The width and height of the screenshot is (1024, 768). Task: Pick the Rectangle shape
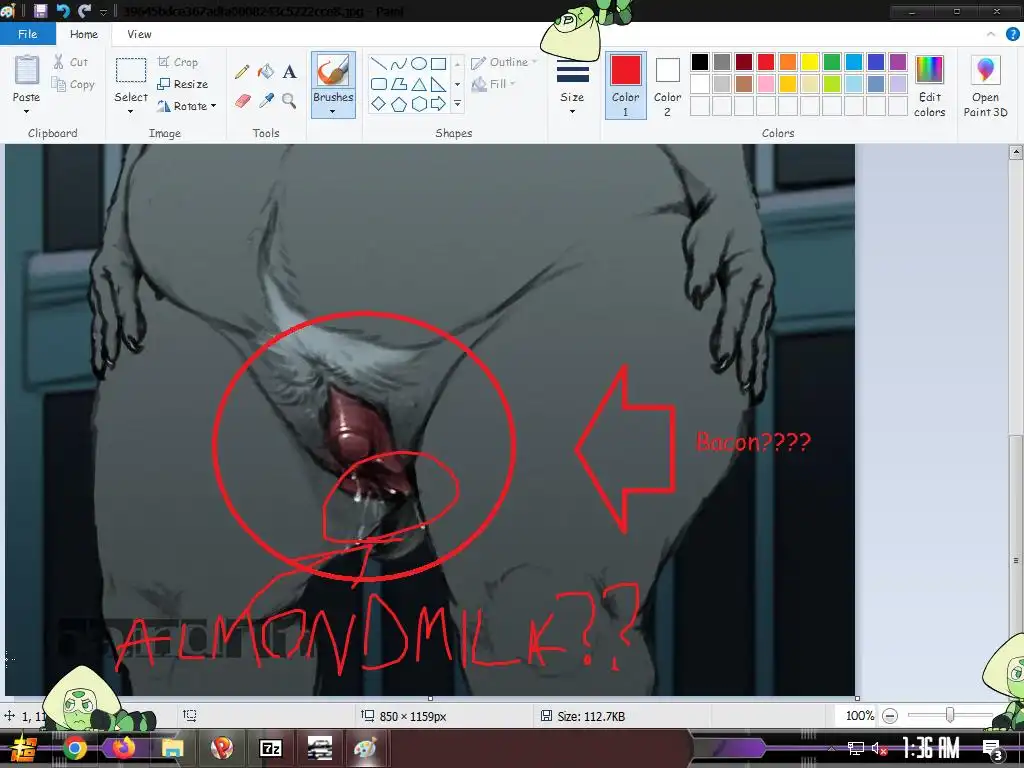(438, 63)
